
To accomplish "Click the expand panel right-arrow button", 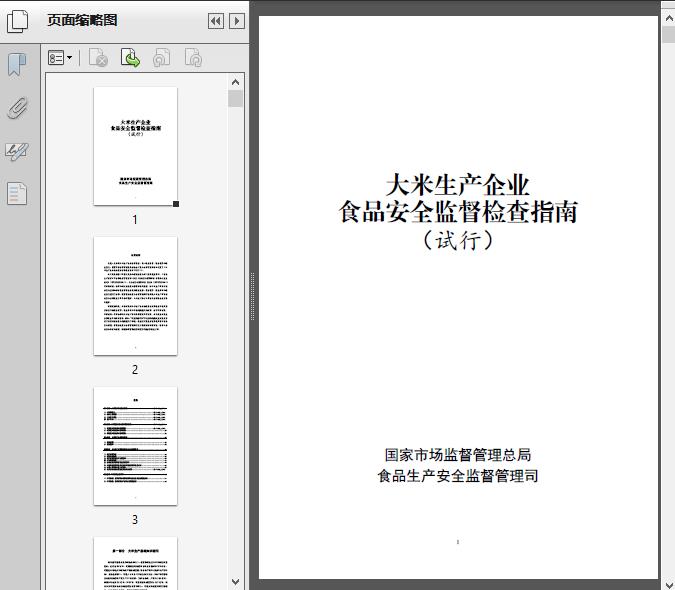I will click(x=237, y=21).
